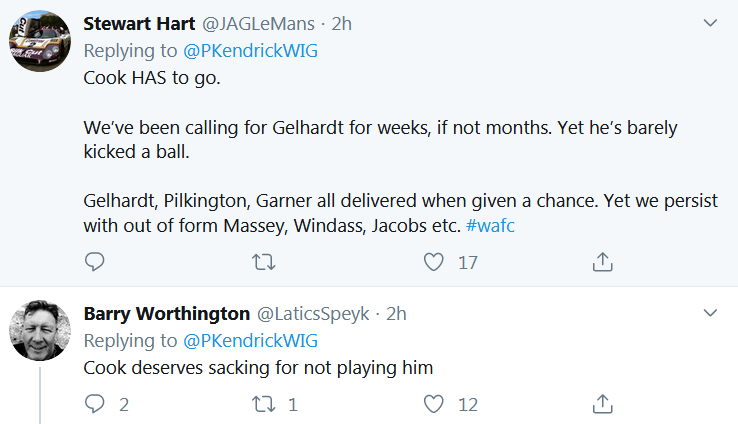Screen dimensions: 738x424
Task: Open more options on Stewart Hart's tweet
Action: [711, 23]
